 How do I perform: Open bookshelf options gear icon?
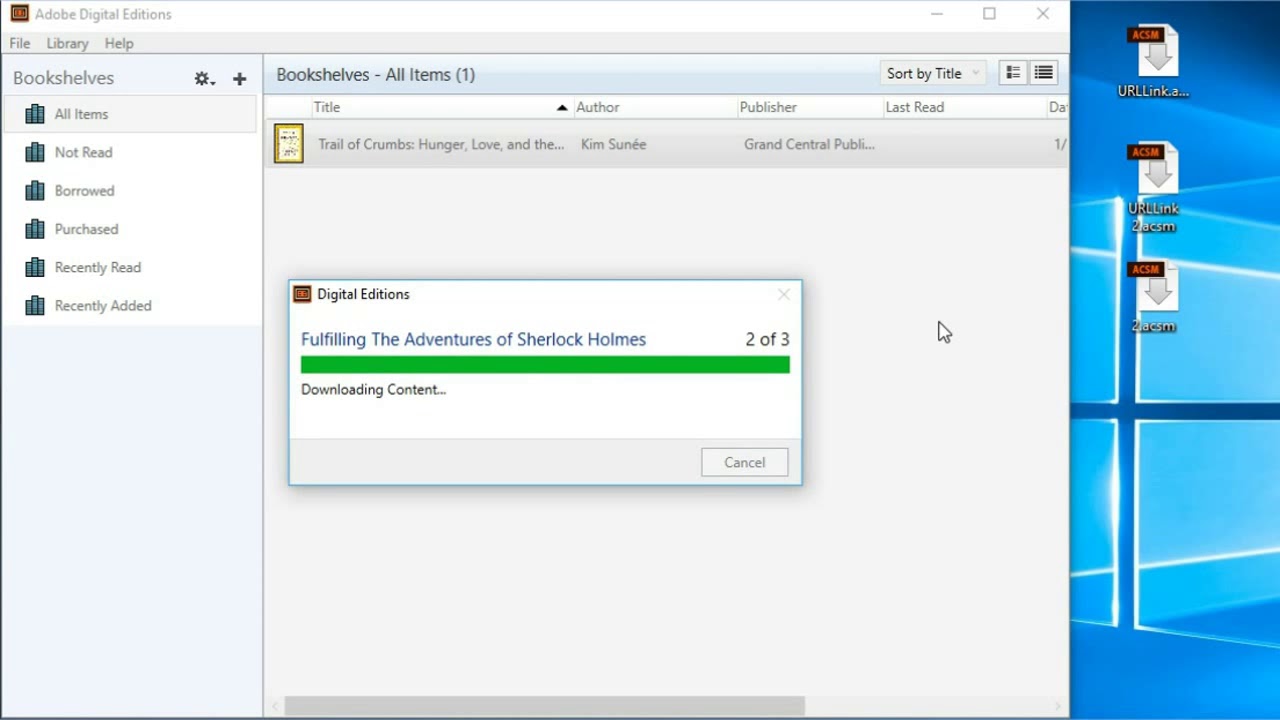point(204,78)
